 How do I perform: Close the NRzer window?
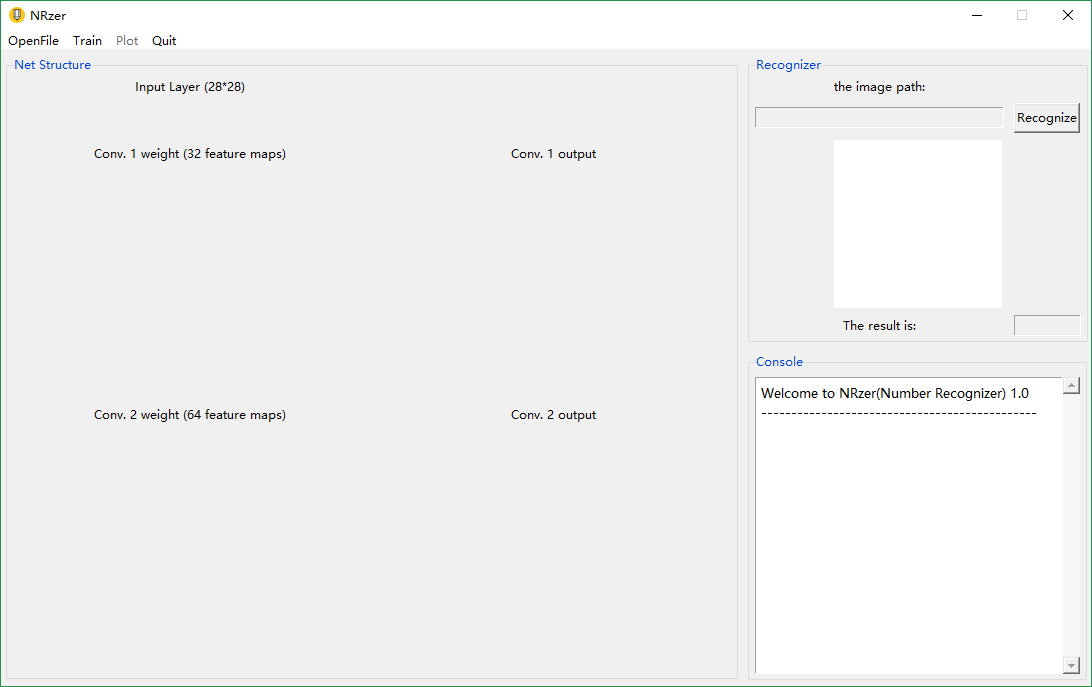[1067, 15]
